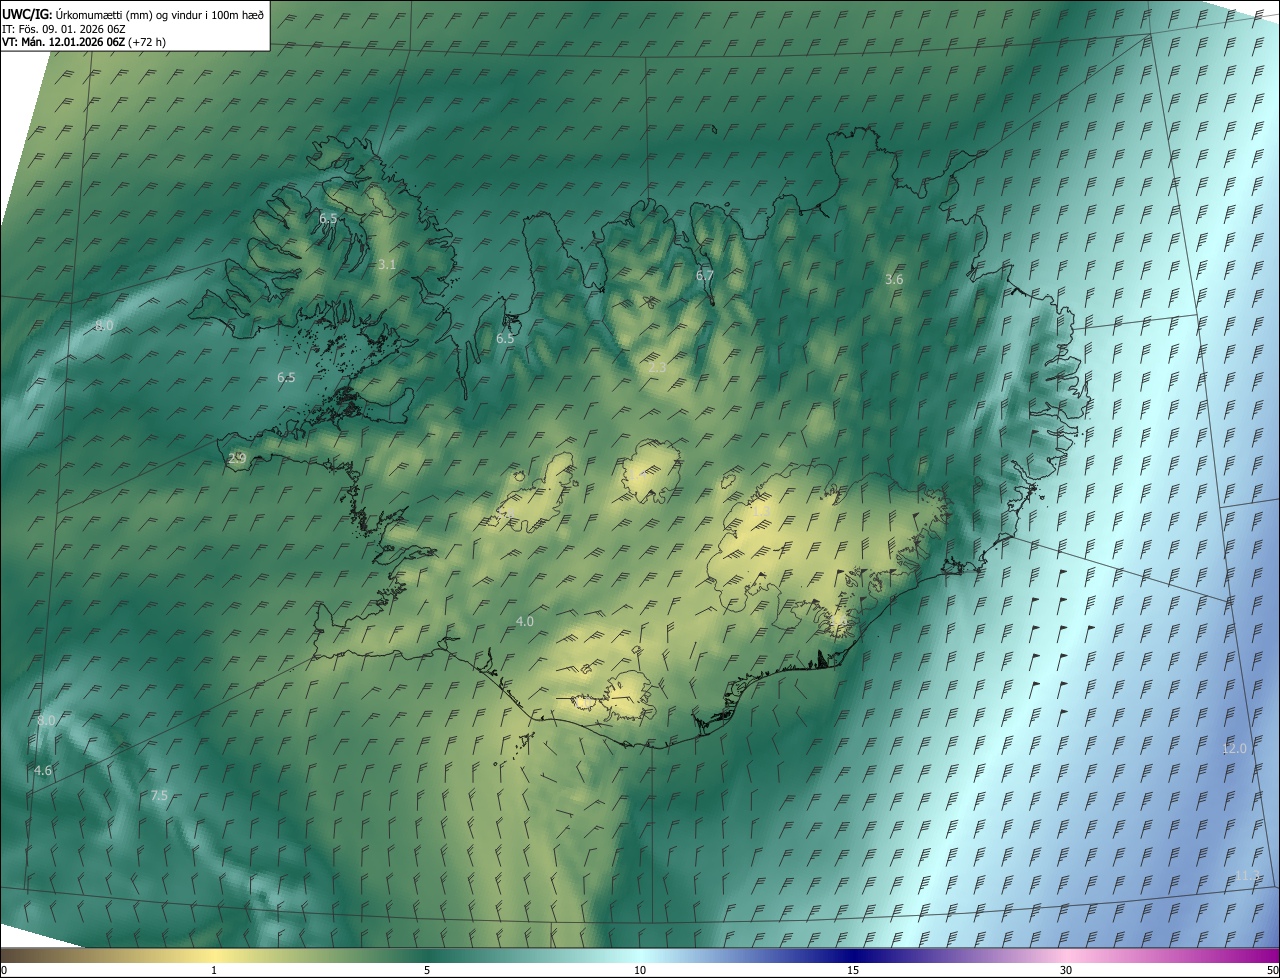This screenshot has height=978, width=1280.
Task: Click the 2.9 value label on the map
Action: 237,458
